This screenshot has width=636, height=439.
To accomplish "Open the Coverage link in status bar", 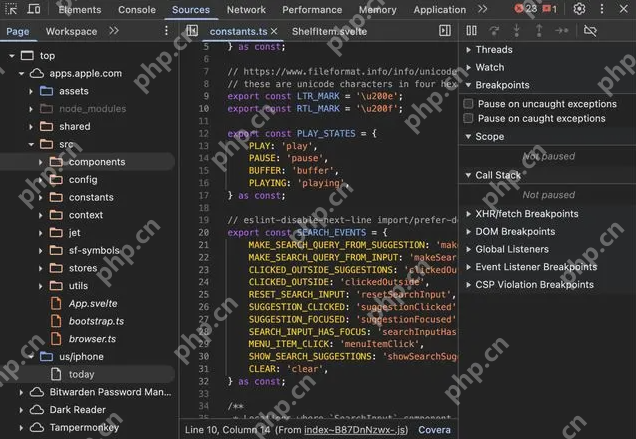I will pyautogui.click(x=435, y=430).
